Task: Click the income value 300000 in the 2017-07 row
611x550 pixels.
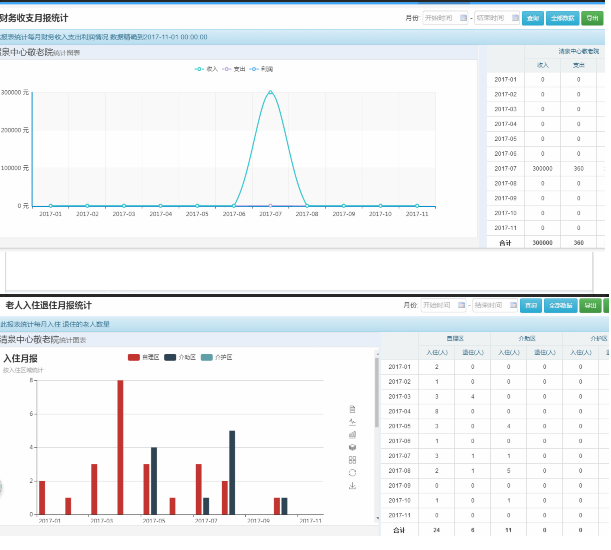Action: tap(542, 168)
